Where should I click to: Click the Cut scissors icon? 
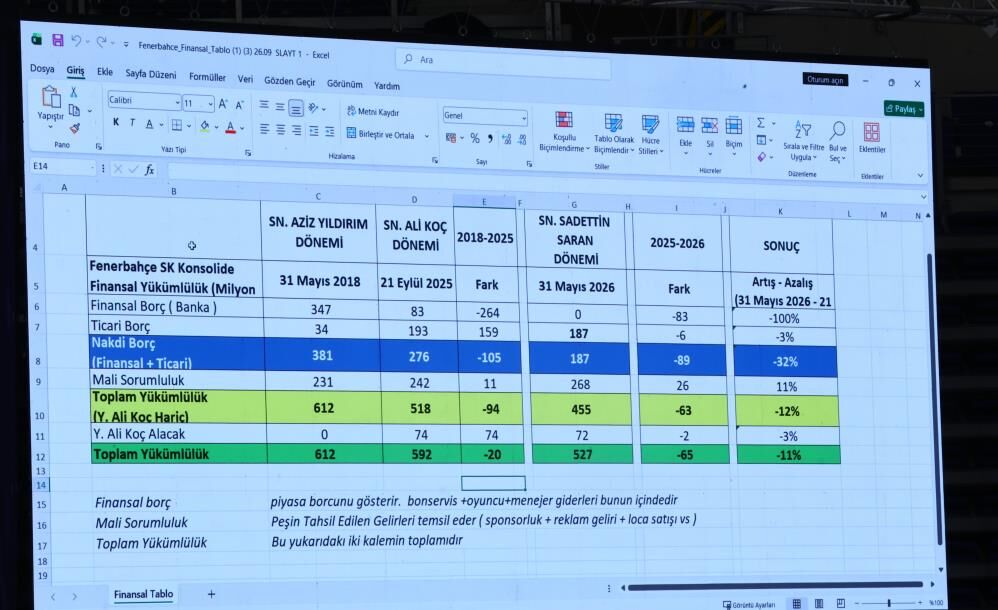point(74,92)
